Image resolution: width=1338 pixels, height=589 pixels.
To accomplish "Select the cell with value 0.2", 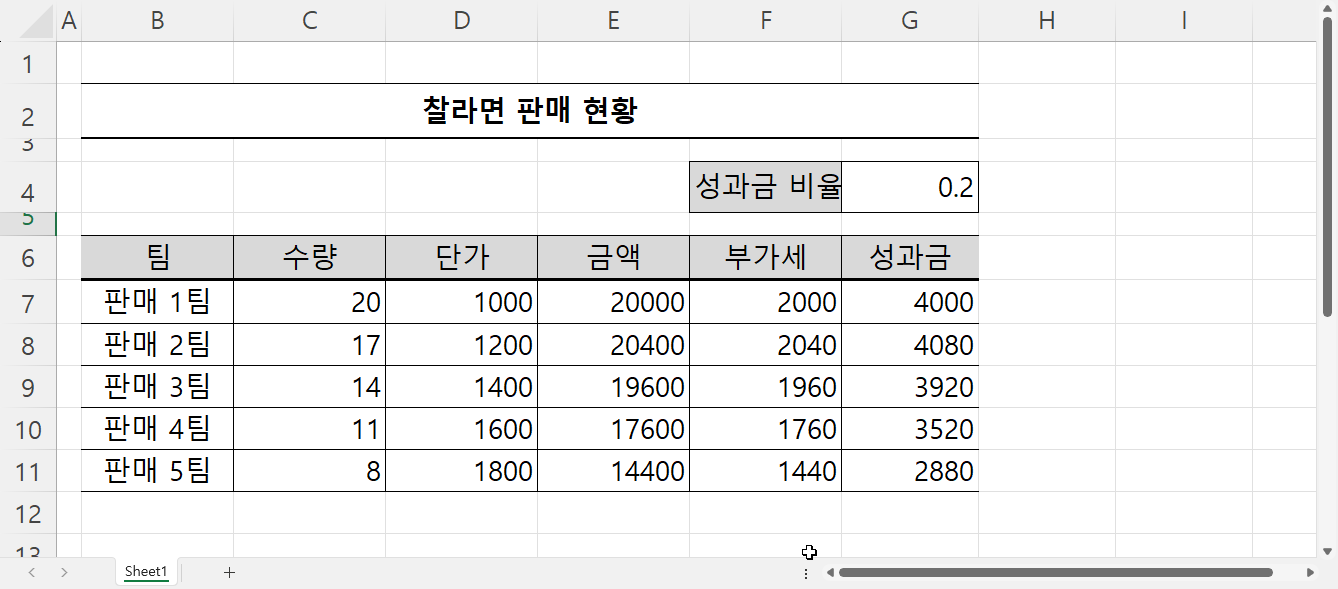I will pos(910,187).
